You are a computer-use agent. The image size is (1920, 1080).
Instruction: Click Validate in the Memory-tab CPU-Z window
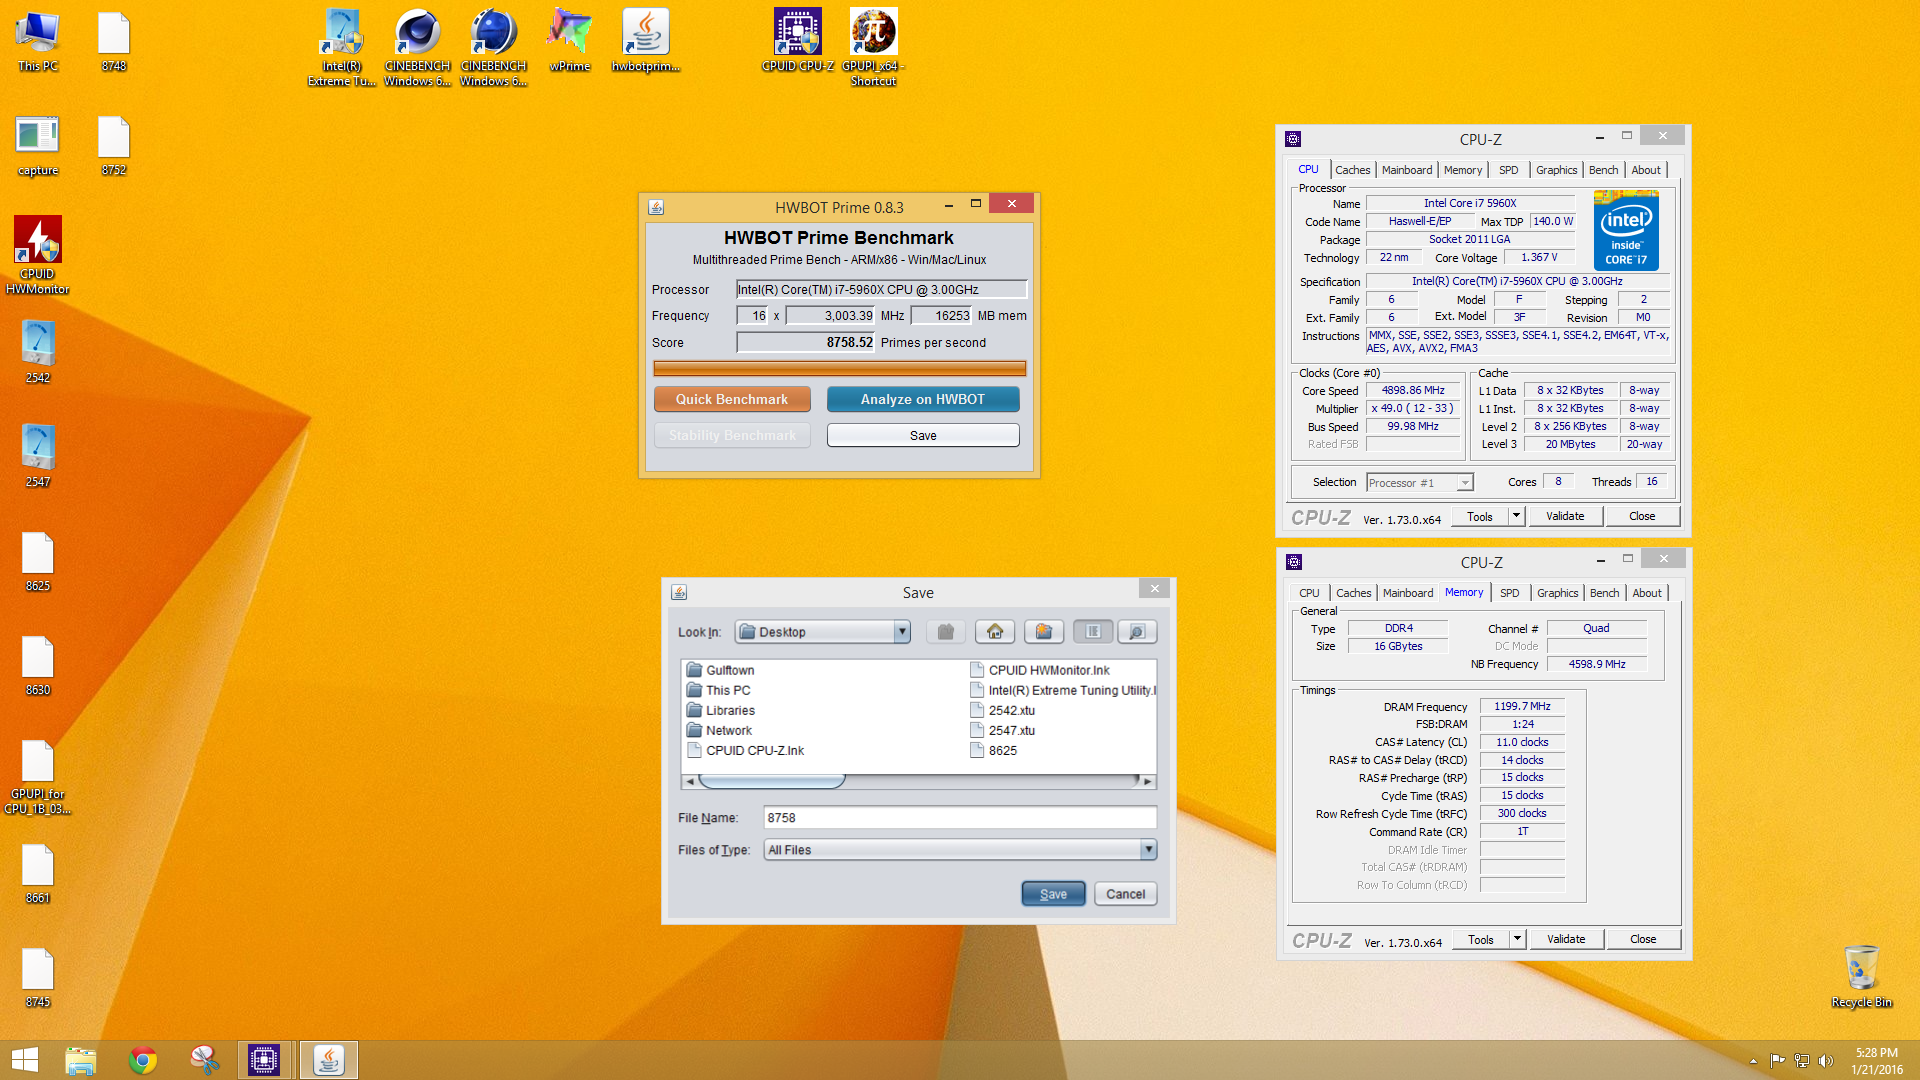[1566, 939]
